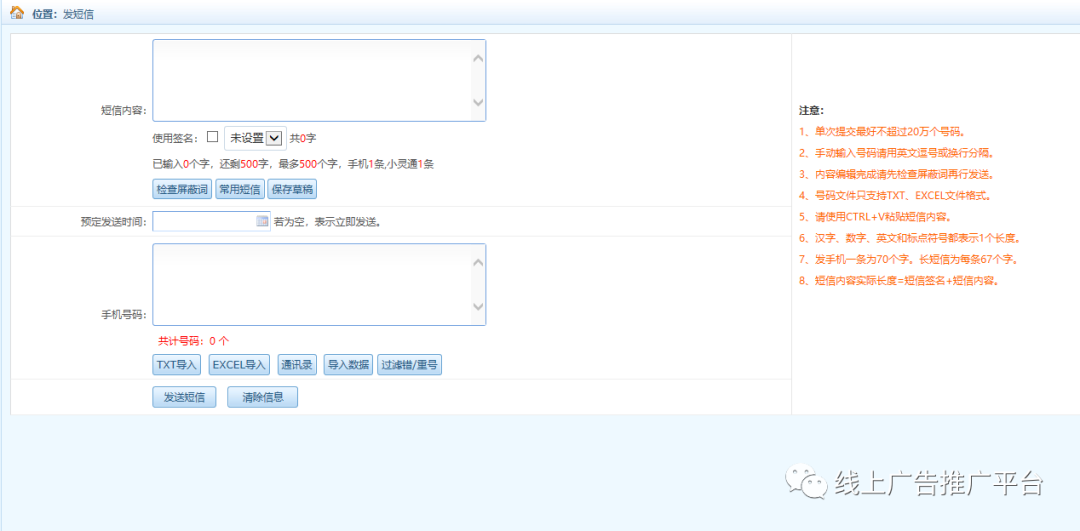Click scroll-down arrow in 短信内容 box
Screen dimensions: 1080x531
tap(477, 103)
